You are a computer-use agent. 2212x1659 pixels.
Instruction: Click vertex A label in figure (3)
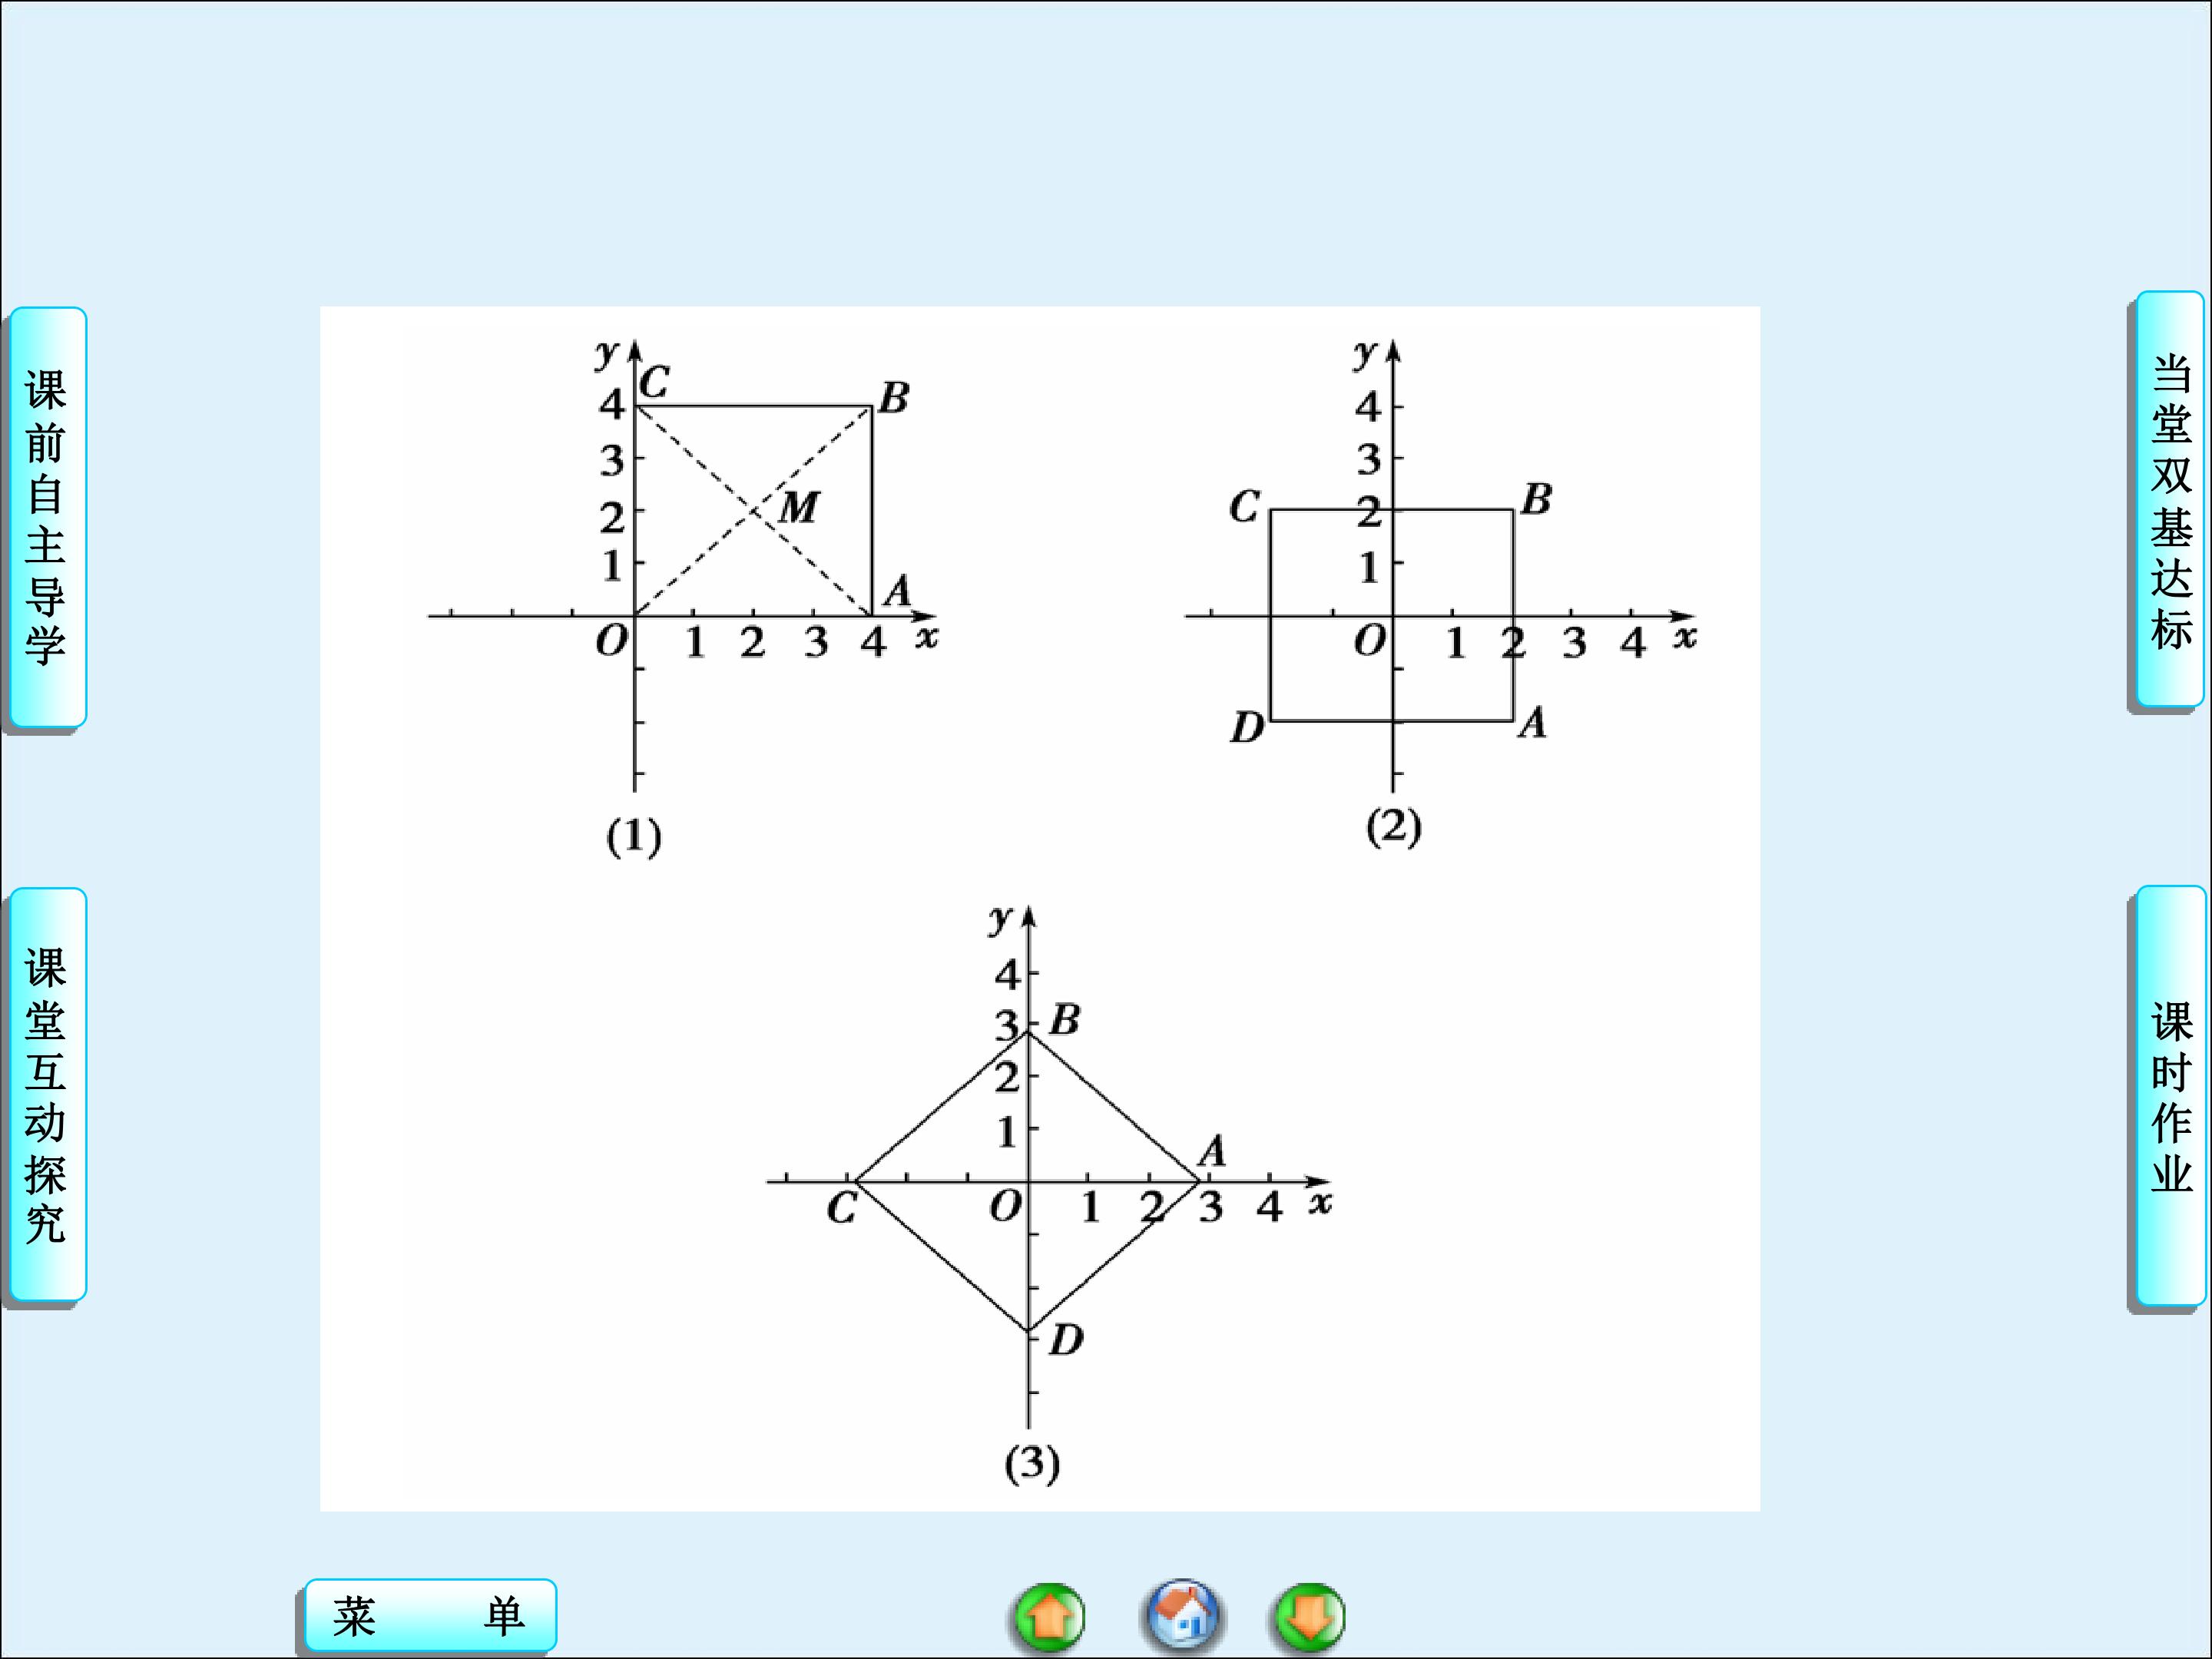click(1212, 1151)
